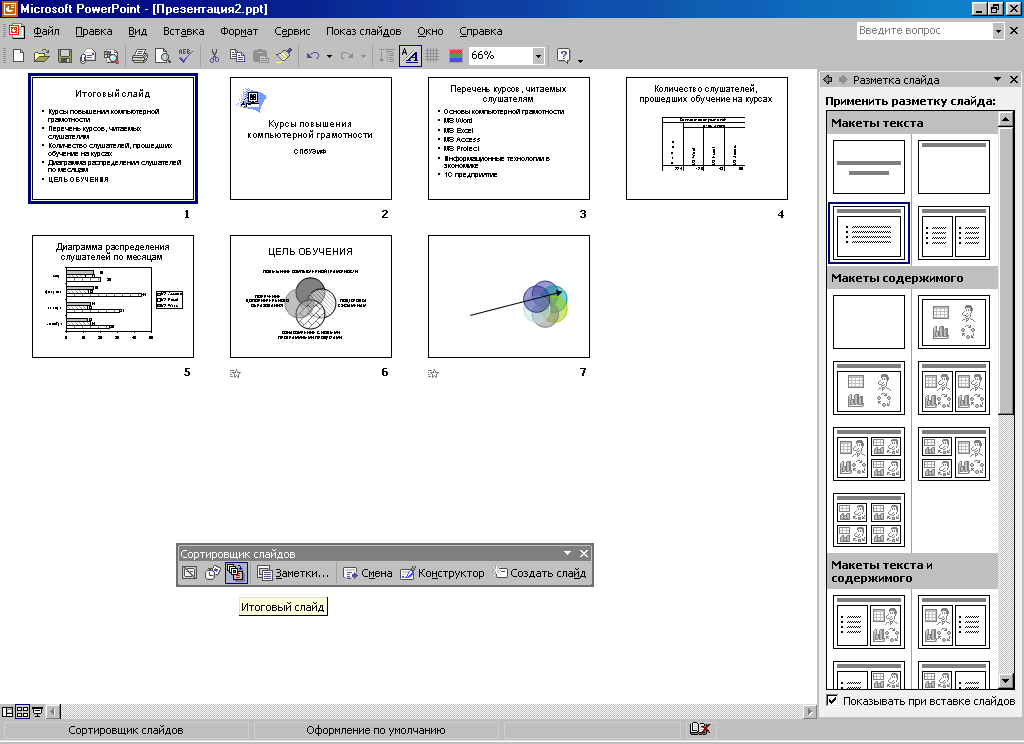Click Создать слайд button
Image resolution: width=1024 pixels, height=744 pixels.
click(x=539, y=573)
